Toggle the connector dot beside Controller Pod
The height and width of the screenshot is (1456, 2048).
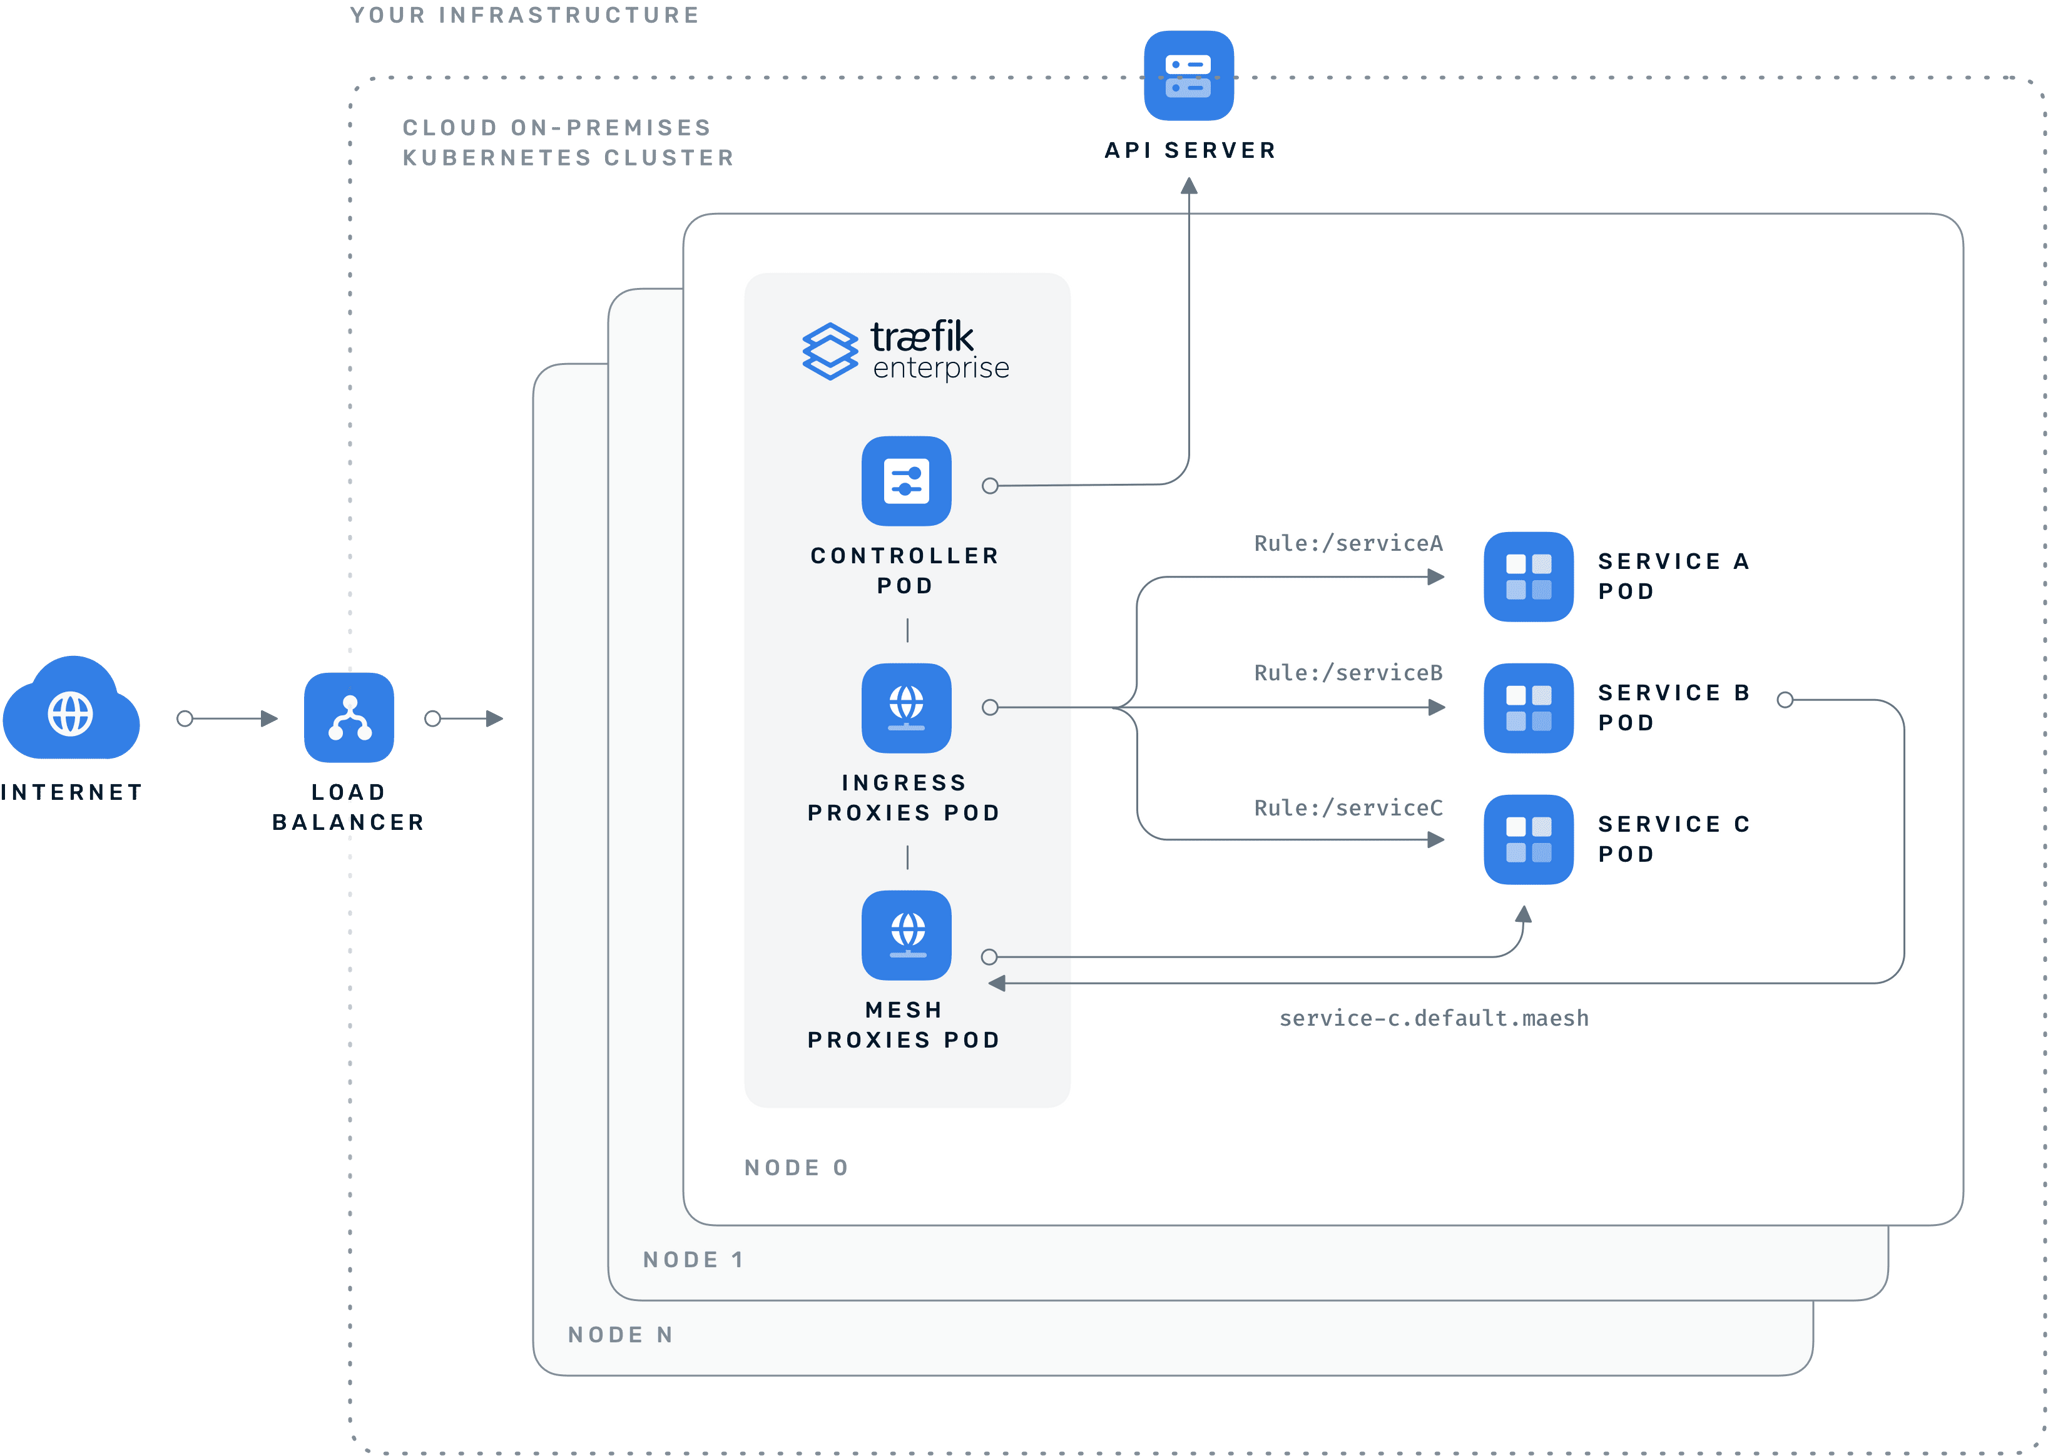click(x=990, y=486)
